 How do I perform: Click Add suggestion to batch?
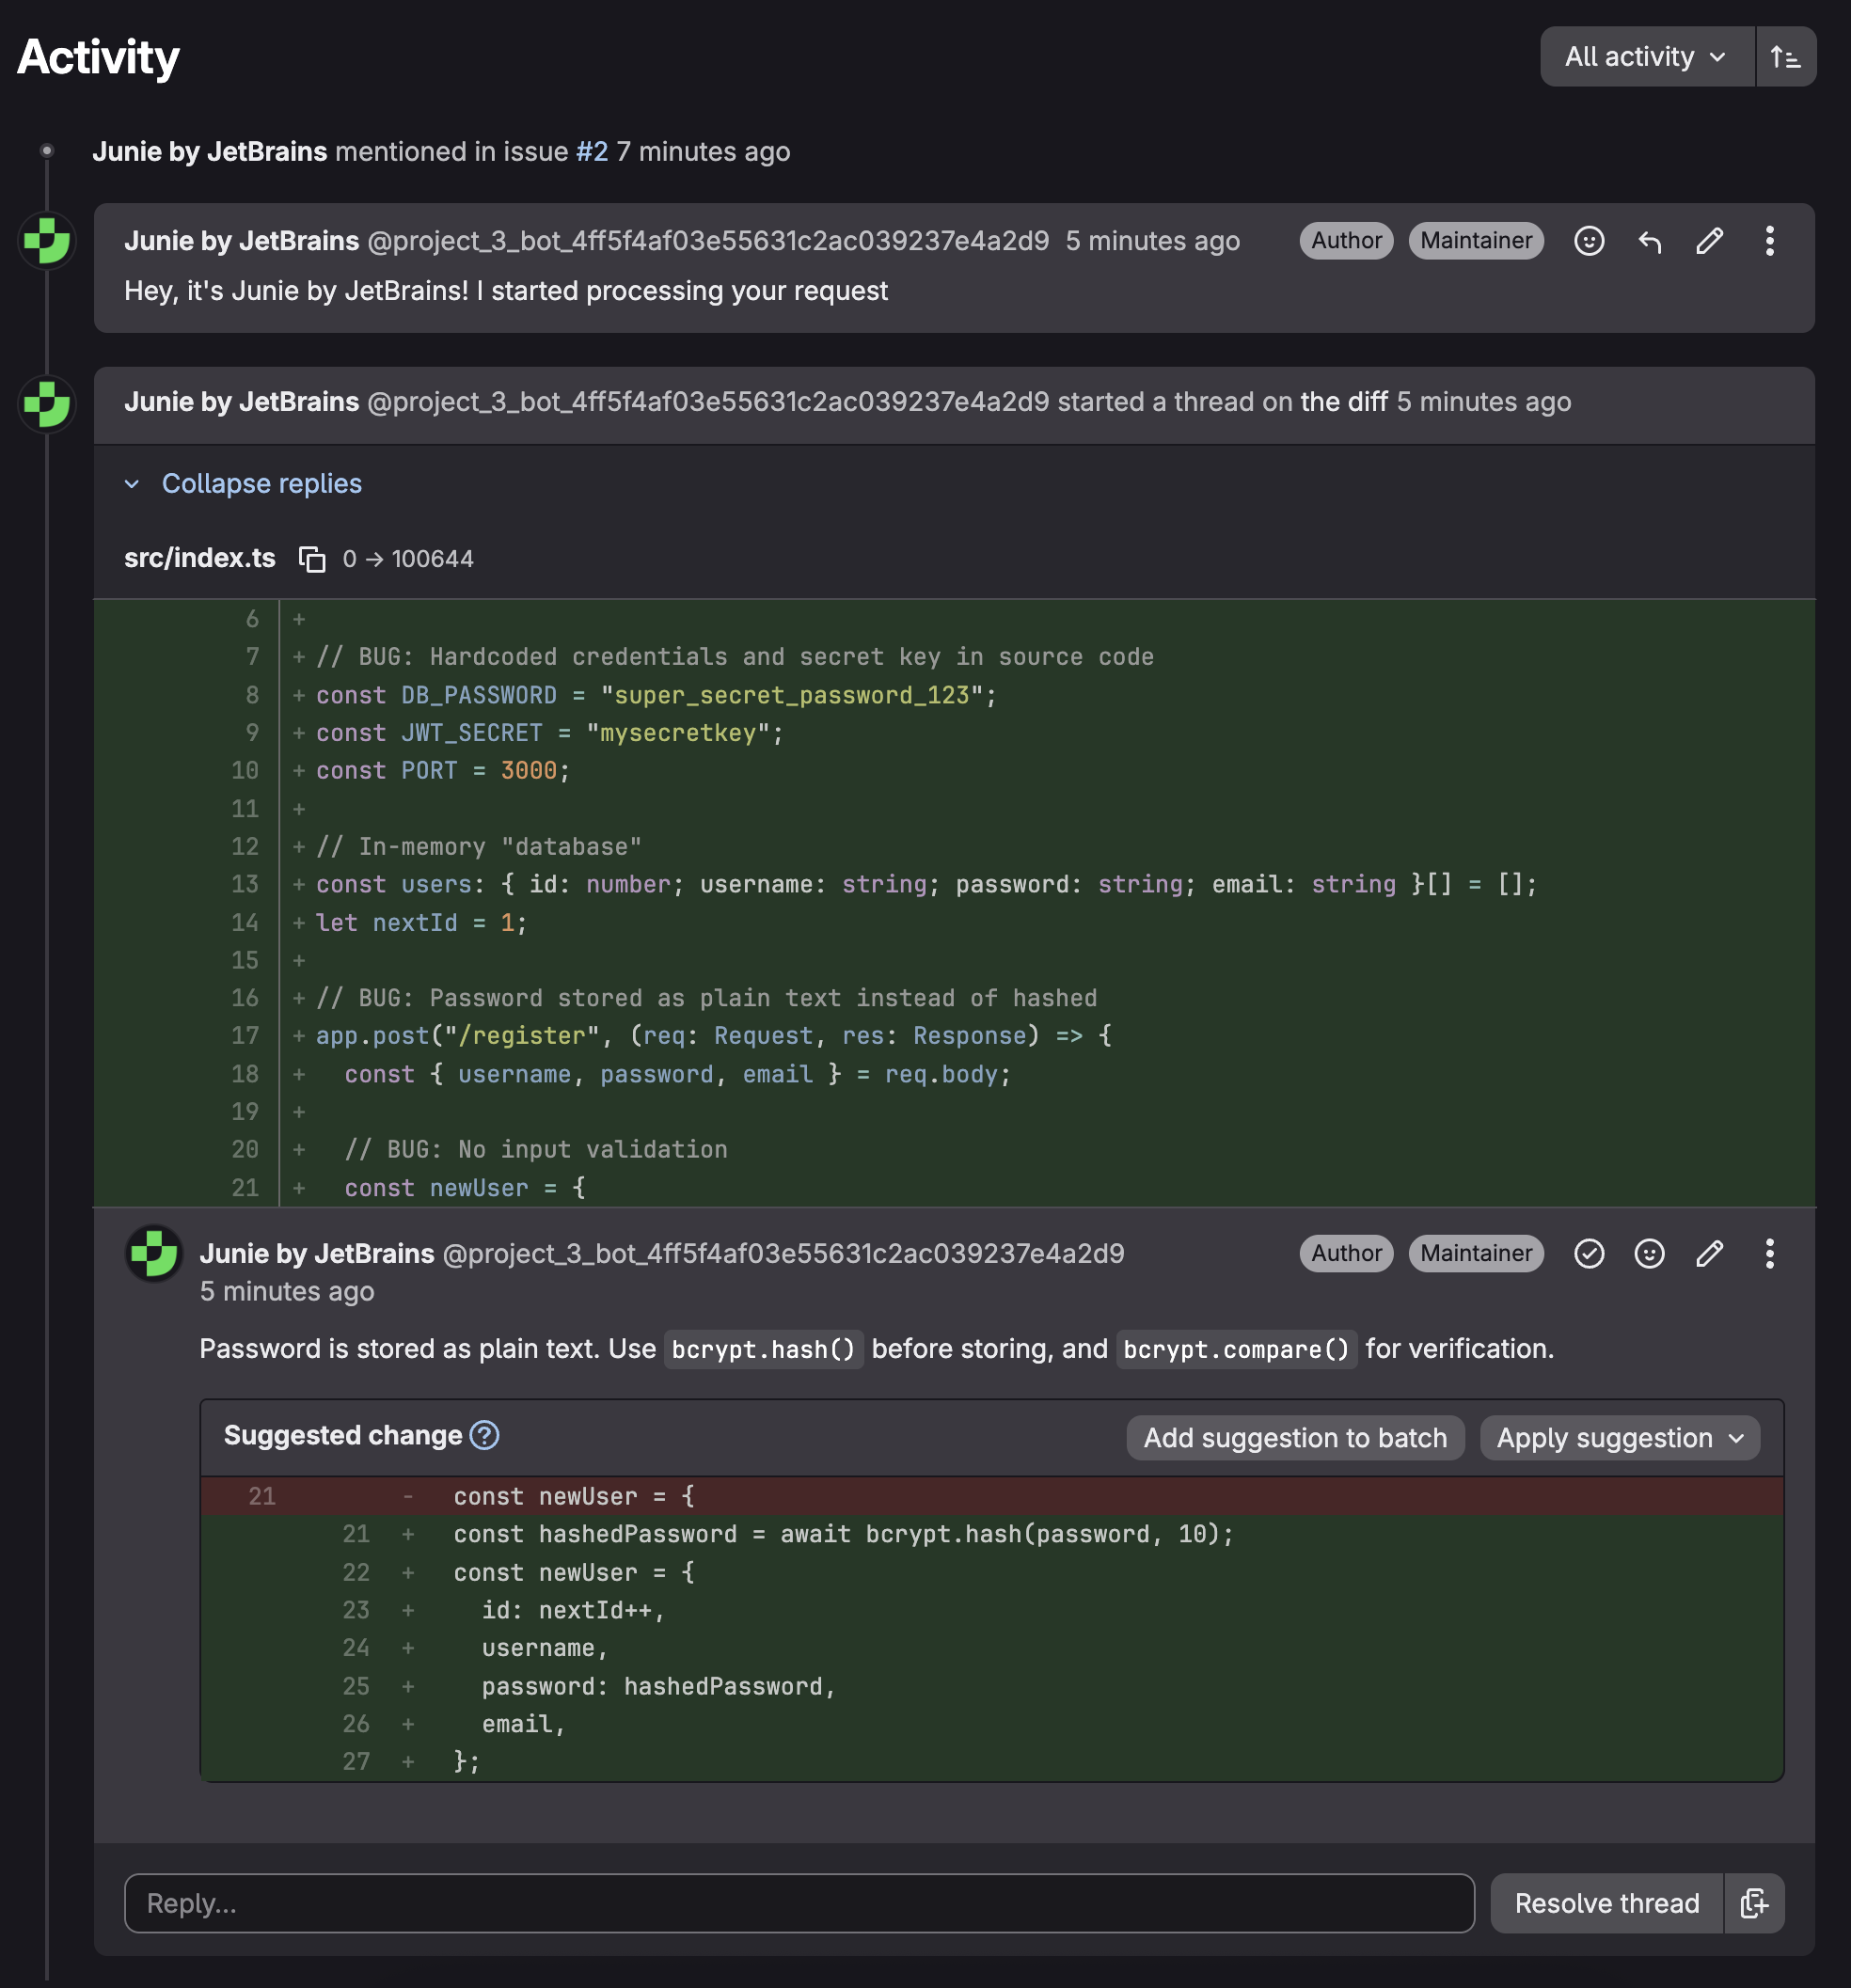(1295, 1438)
